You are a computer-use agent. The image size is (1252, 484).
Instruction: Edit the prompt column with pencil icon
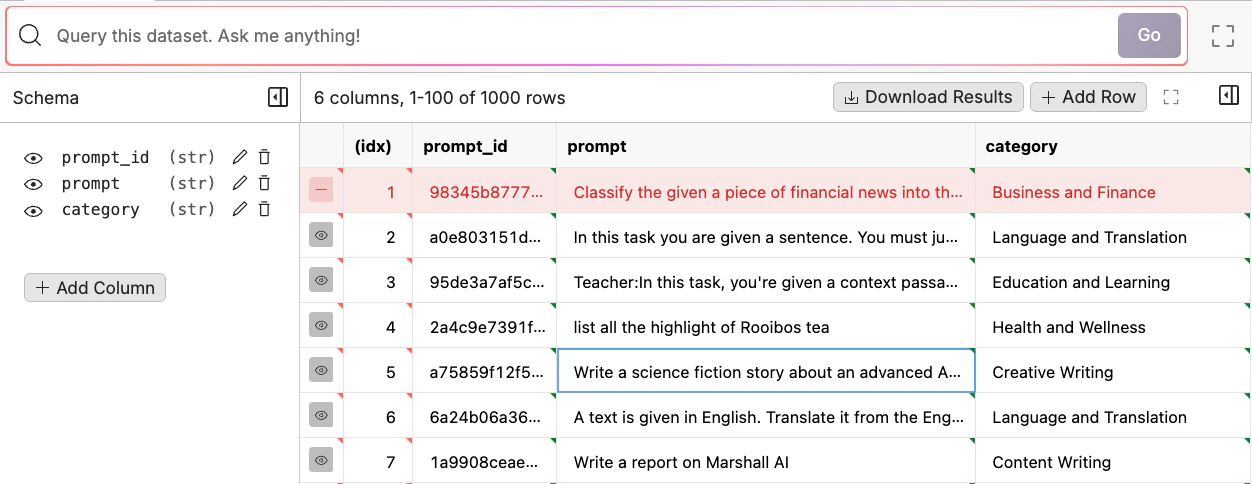pyautogui.click(x=239, y=183)
